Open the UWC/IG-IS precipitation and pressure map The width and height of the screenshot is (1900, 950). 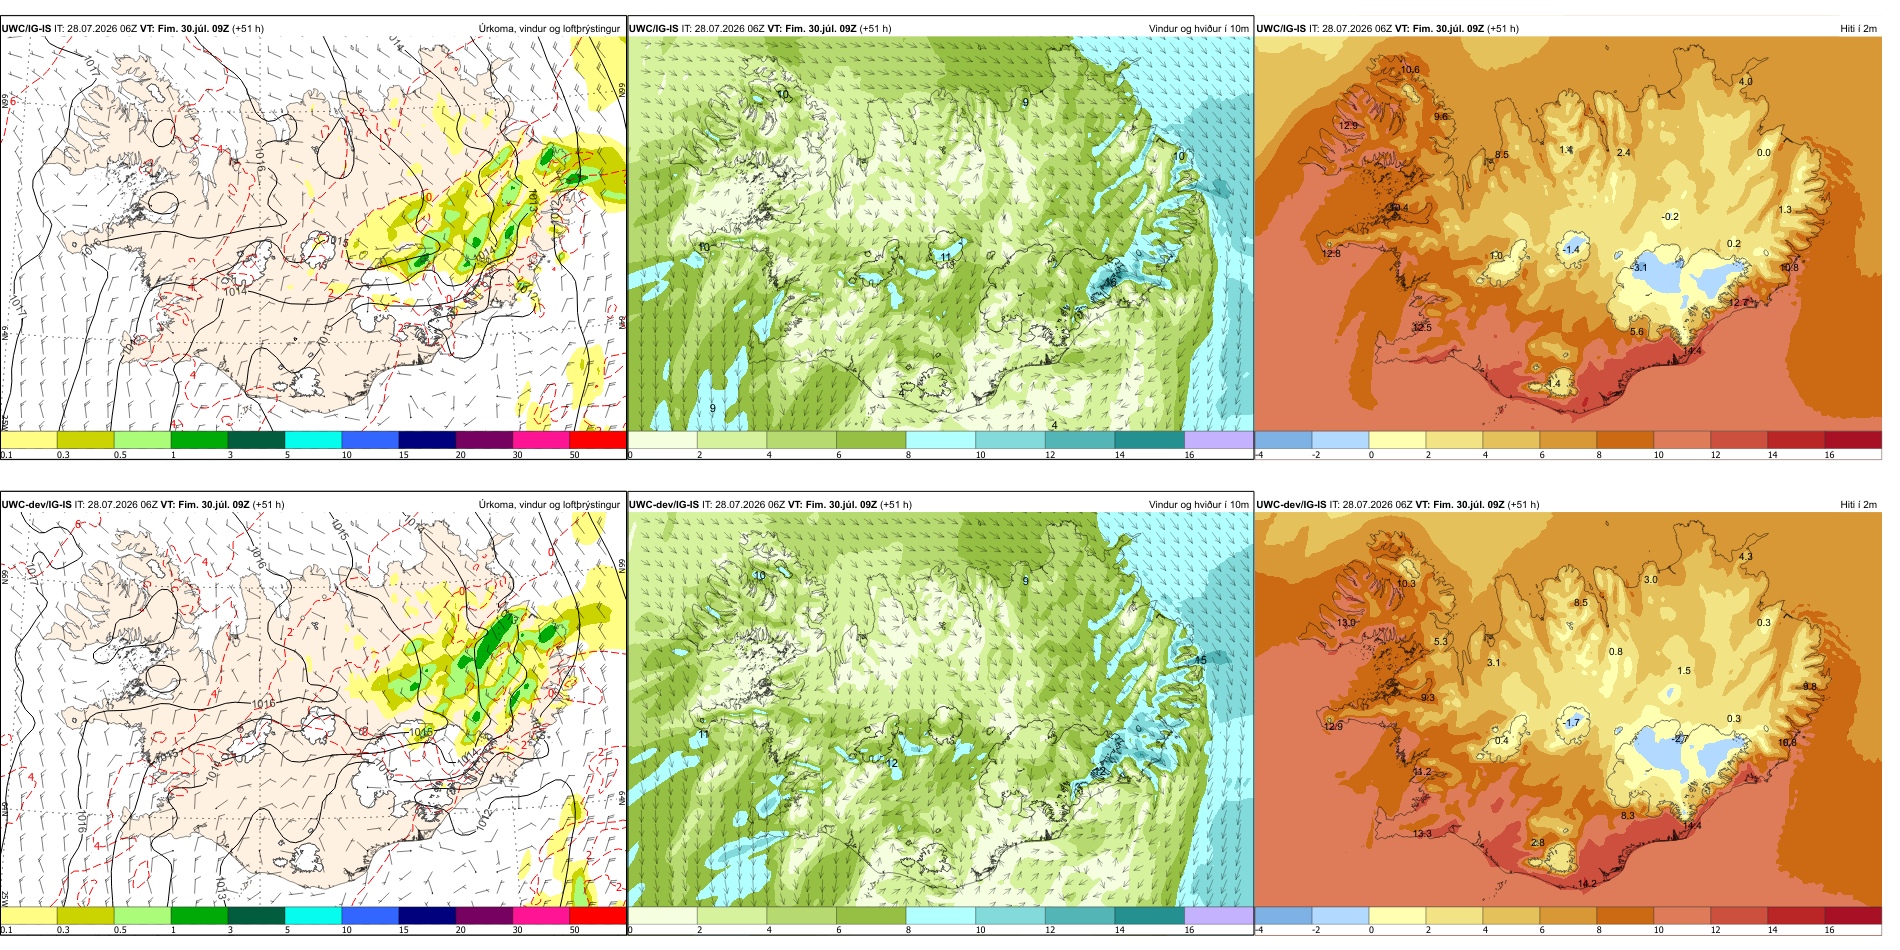[313, 234]
